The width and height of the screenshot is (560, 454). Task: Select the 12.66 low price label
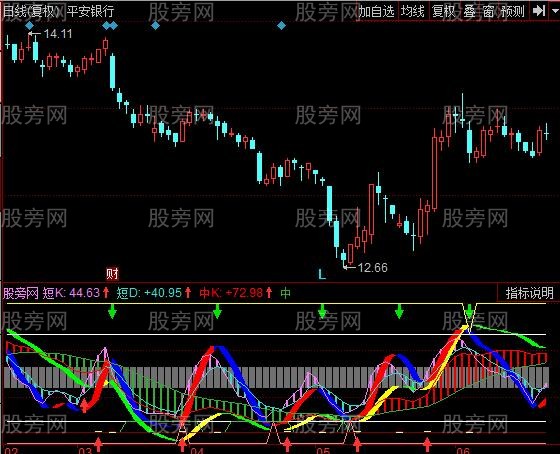pyautogui.click(x=372, y=268)
